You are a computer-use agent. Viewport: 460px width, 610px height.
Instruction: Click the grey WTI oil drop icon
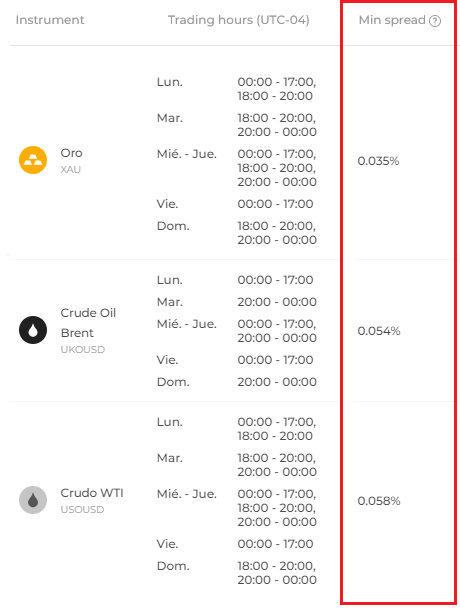coord(33,500)
